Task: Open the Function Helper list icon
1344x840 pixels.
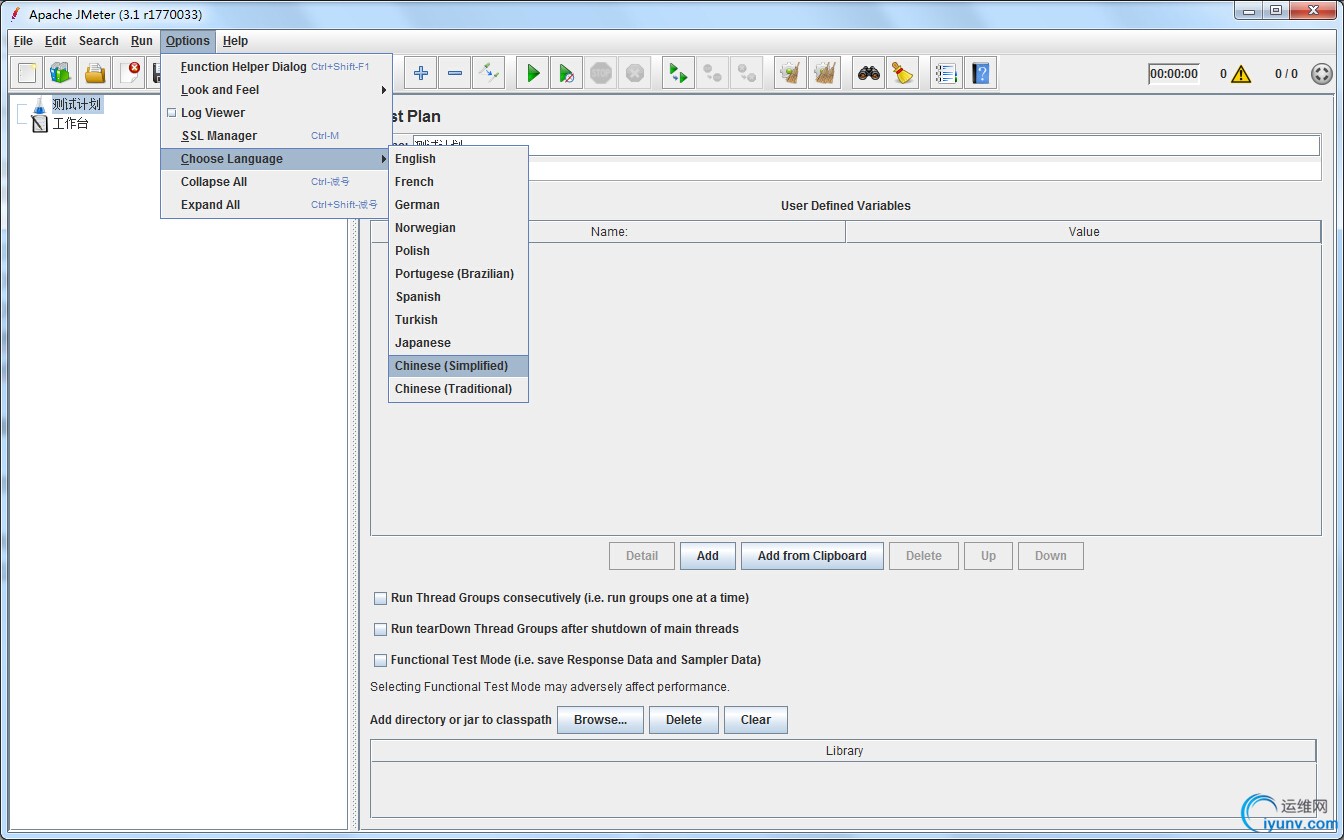Action: [x=947, y=73]
